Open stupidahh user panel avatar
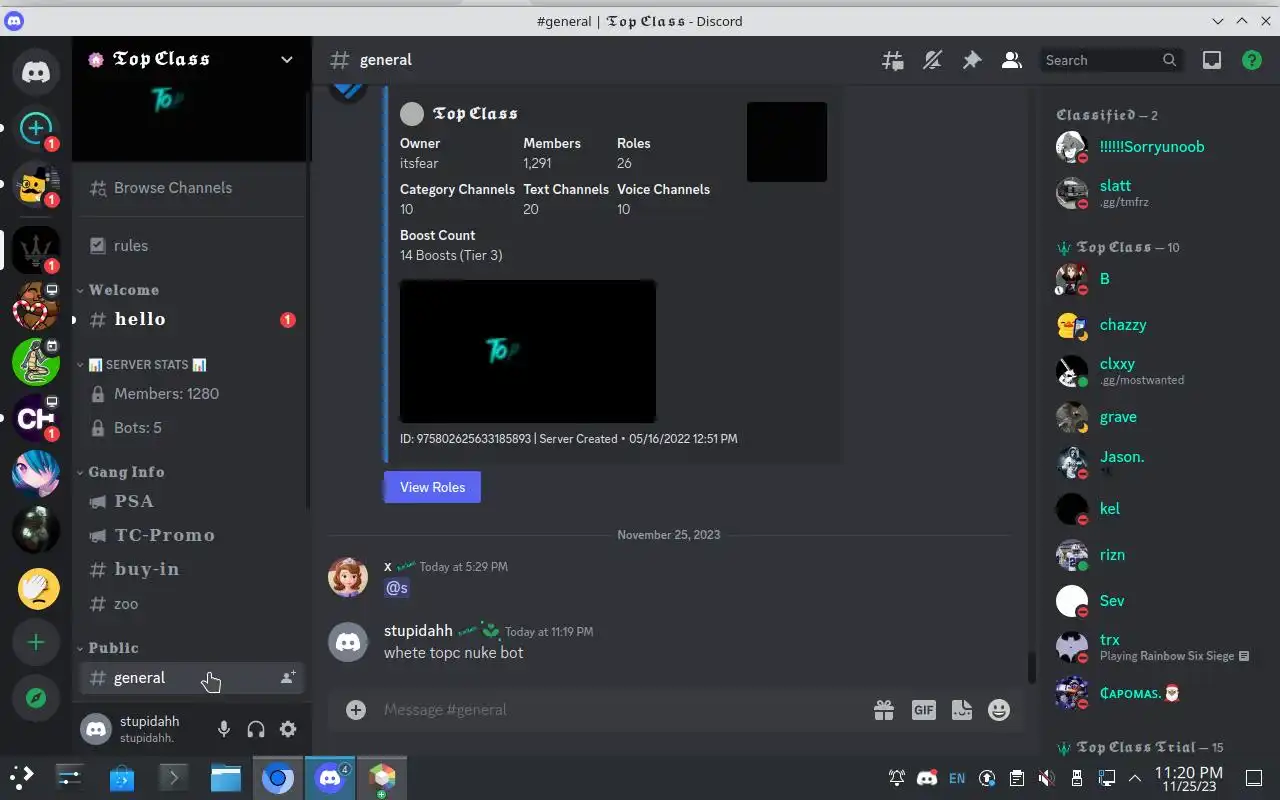 (x=96, y=729)
